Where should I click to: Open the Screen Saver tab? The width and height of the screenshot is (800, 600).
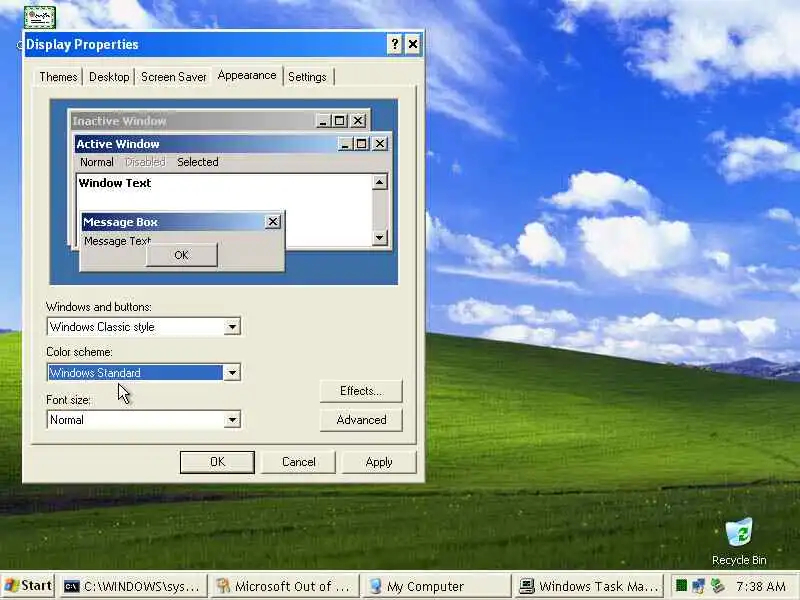pyautogui.click(x=173, y=77)
